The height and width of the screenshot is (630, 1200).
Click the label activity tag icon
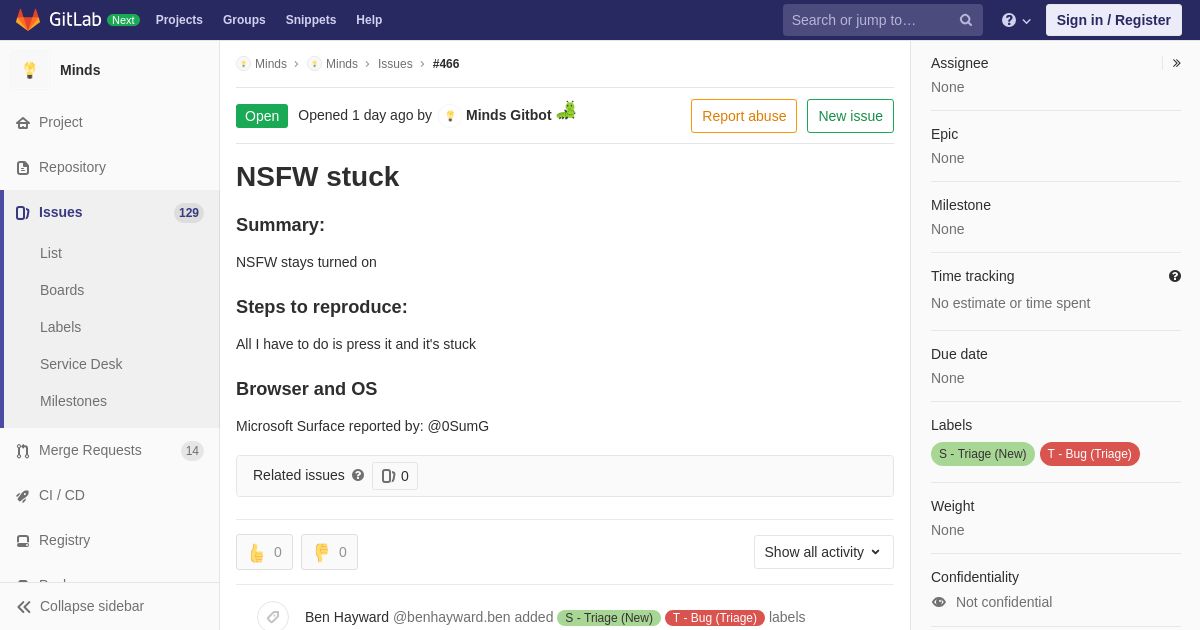[273, 617]
